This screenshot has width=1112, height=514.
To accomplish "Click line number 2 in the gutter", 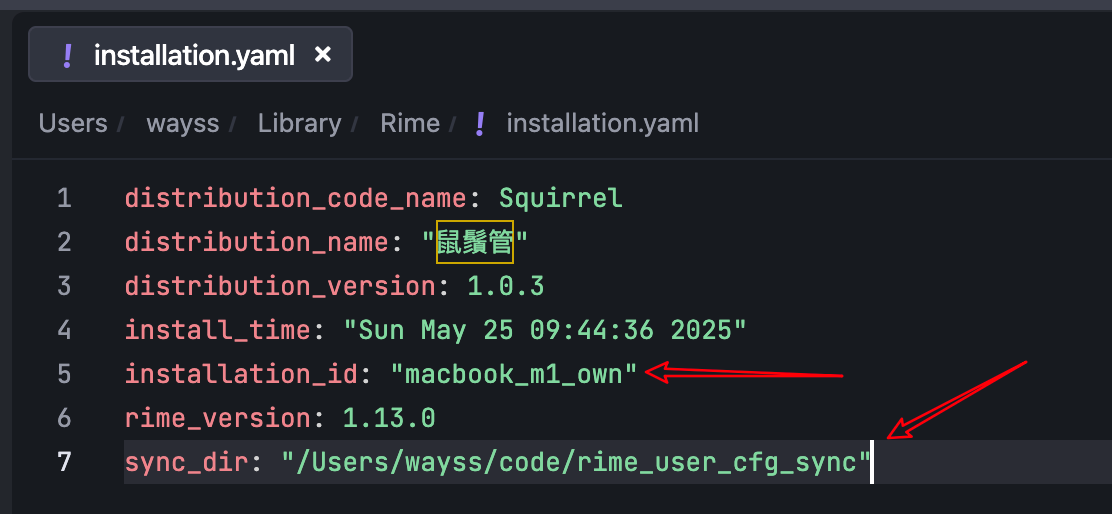I will click(65, 242).
